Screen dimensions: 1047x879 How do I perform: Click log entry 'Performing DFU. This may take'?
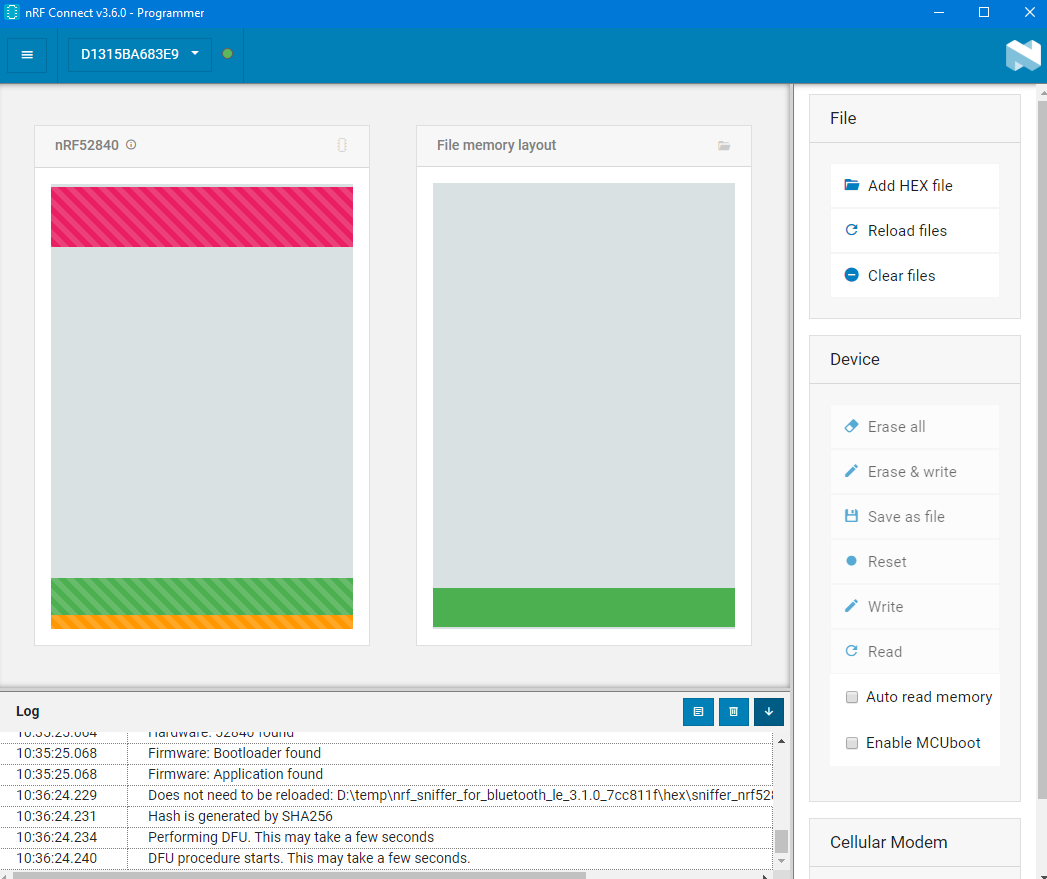click(291, 838)
